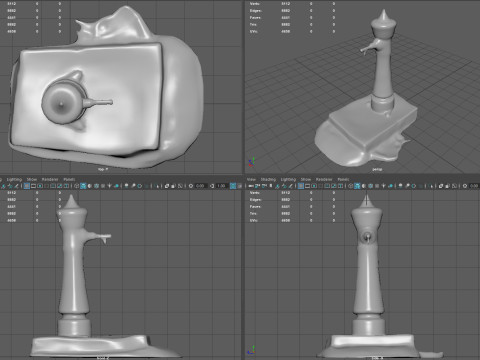480x360 pixels.
Task: Click Use Default Material icon in side view
Action: pyautogui.click(x=90, y=186)
